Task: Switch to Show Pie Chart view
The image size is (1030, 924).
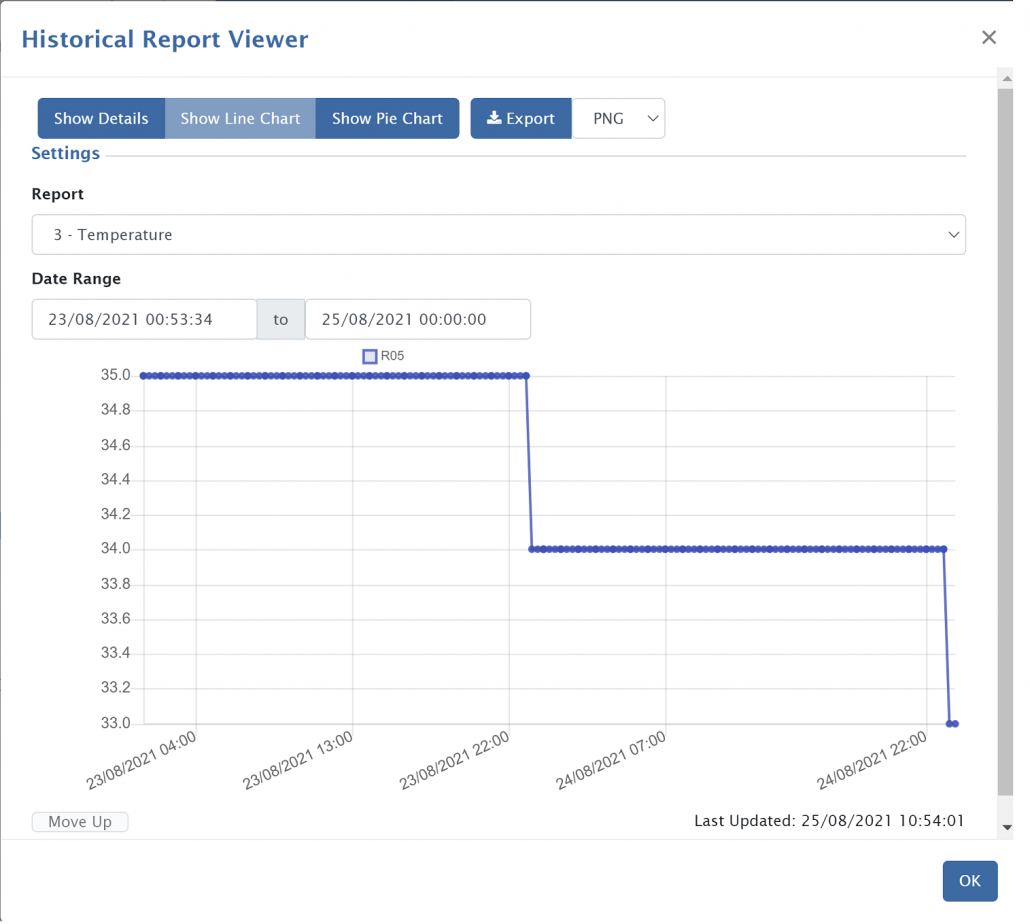Action: [387, 118]
